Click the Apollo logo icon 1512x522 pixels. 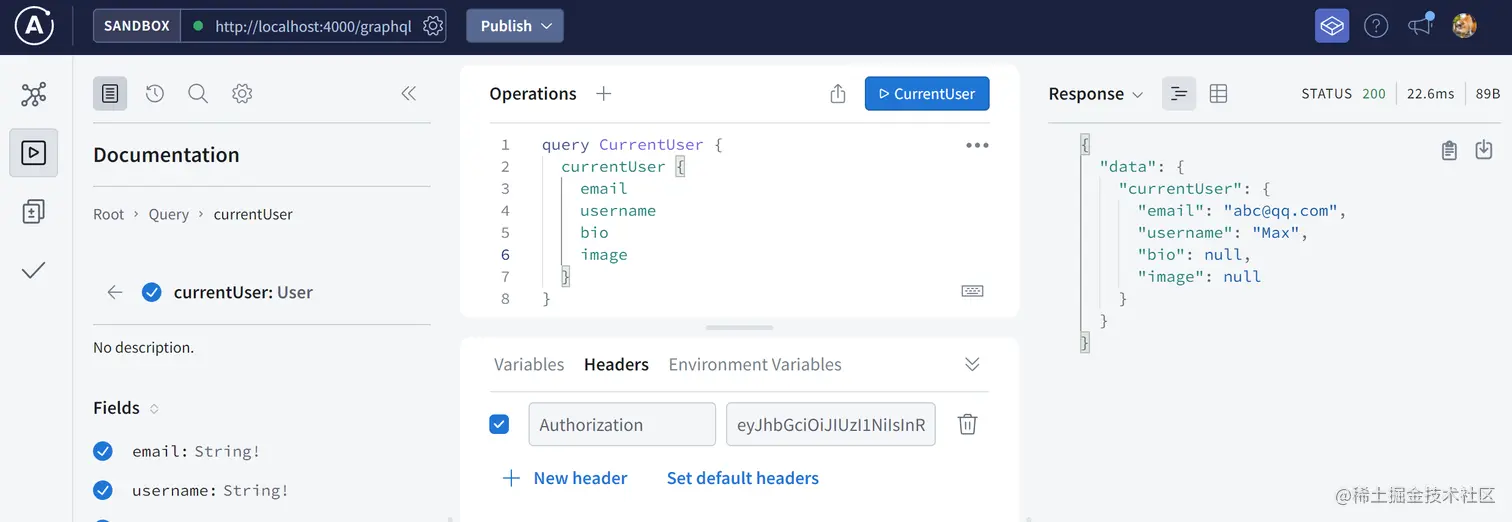pyautogui.click(x=34, y=26)
